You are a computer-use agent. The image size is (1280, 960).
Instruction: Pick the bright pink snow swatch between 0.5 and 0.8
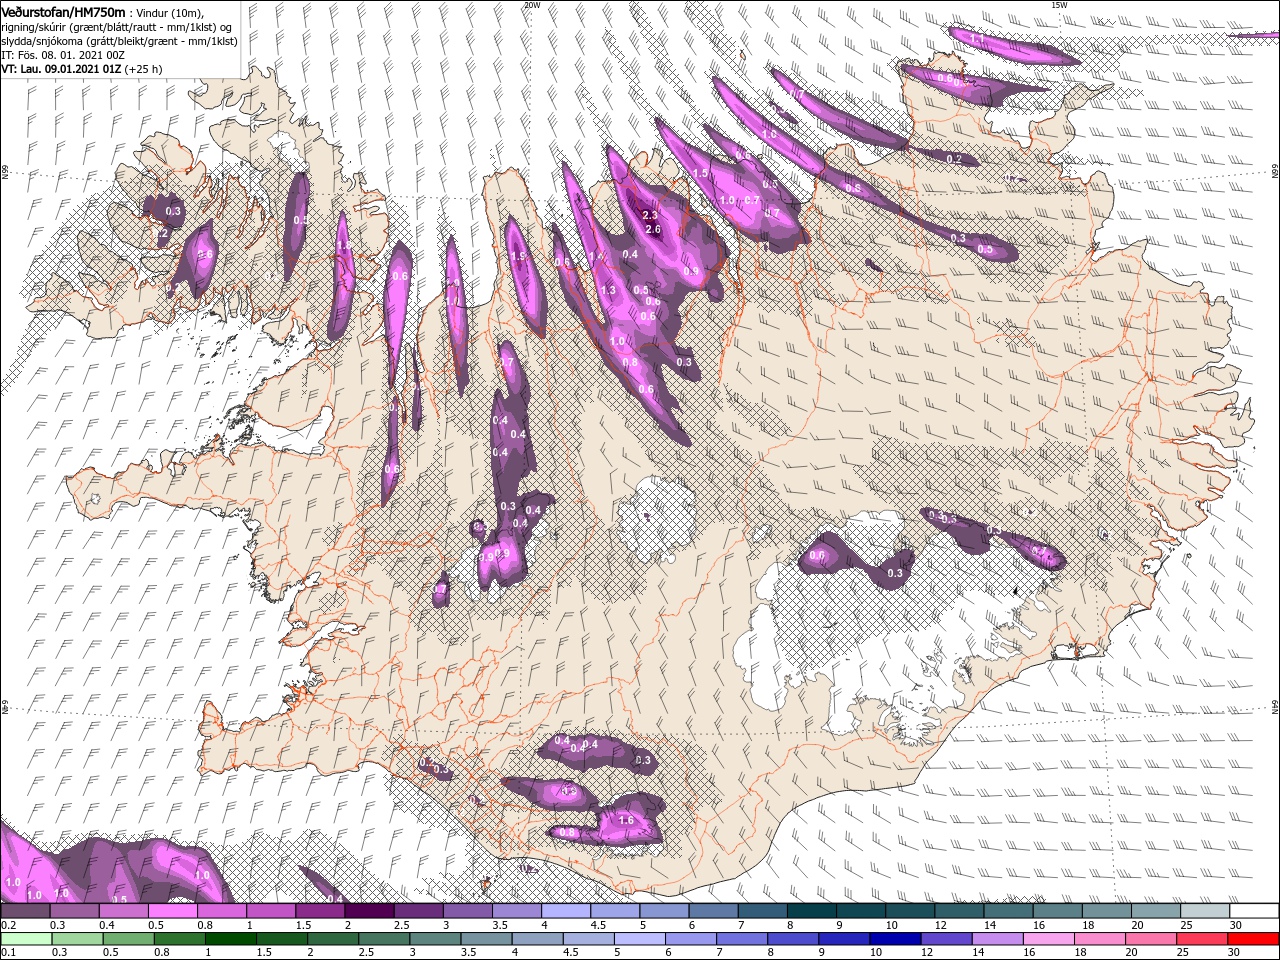click(172, 911)
